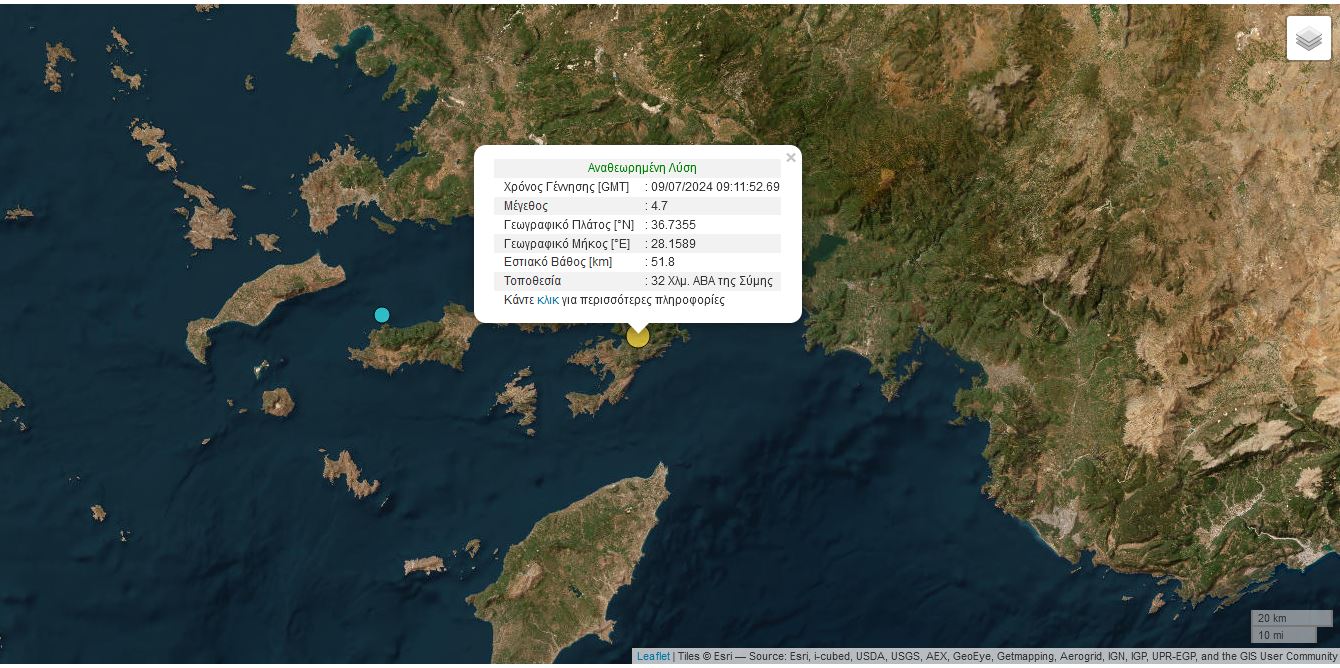Open the Leaflet attribution link
This screenshot has height=668, width=1340.
pos(653,657)
